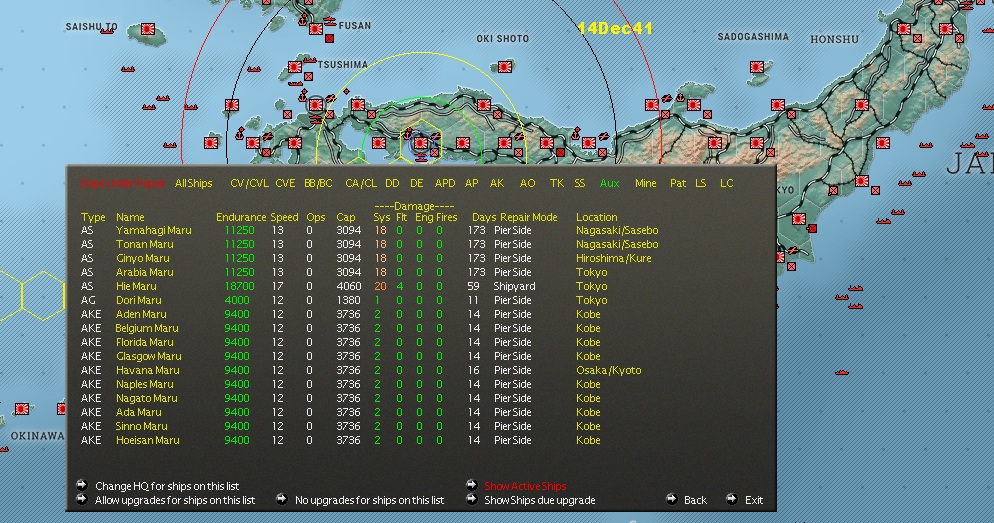Click the ship icon under Saishu To label
The image size is (994, 523).
click(x=107, y=30)
